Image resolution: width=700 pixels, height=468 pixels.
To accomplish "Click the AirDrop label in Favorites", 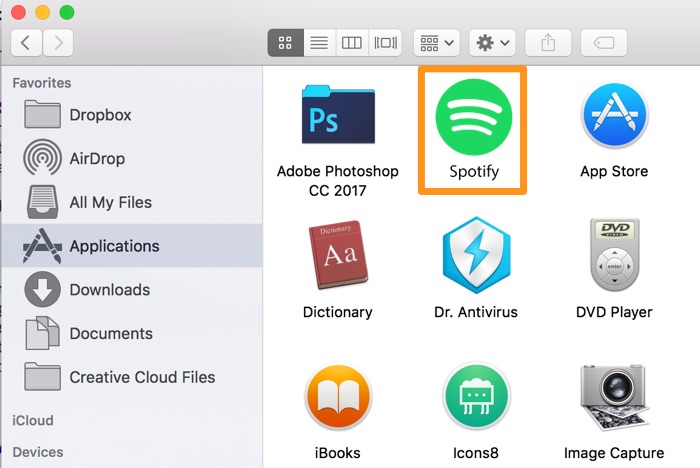I will [97, 159].
